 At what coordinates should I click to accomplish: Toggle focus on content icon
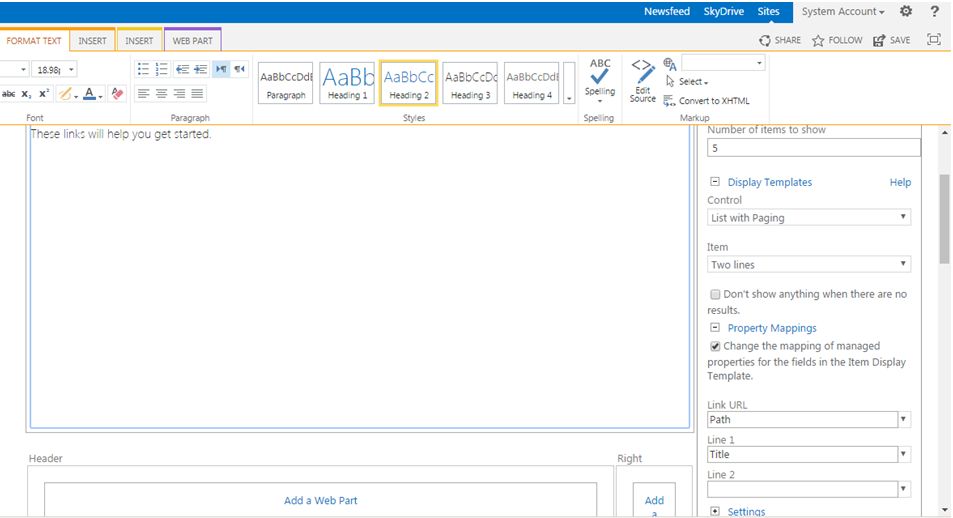pyautogui.click(x=934, y=40)
